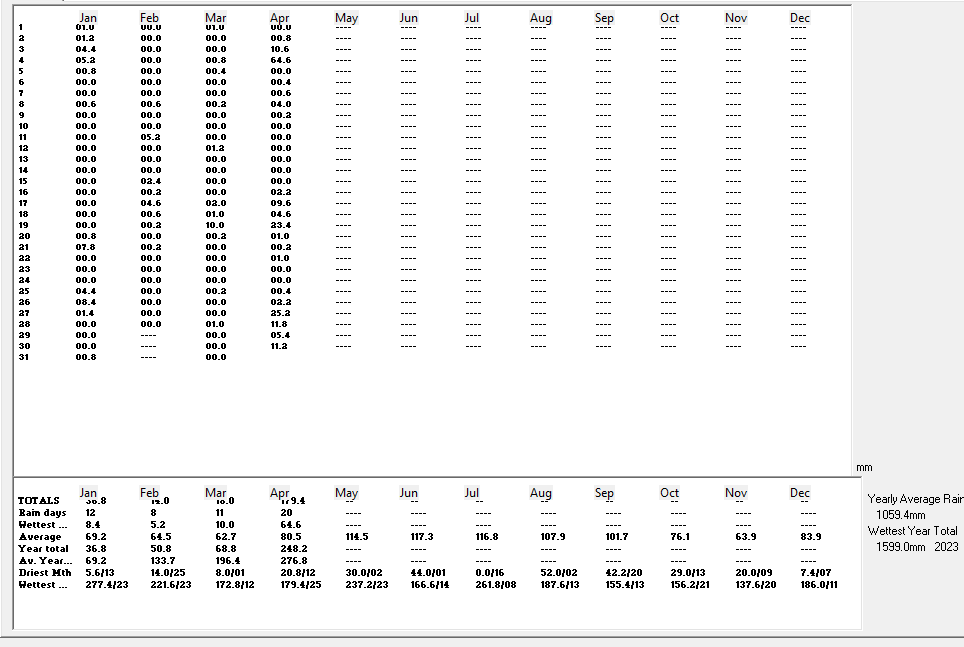Select the Aug header in totals panel
The height and width of the screenshot is (647, 964).
click(x=540, y=493)
